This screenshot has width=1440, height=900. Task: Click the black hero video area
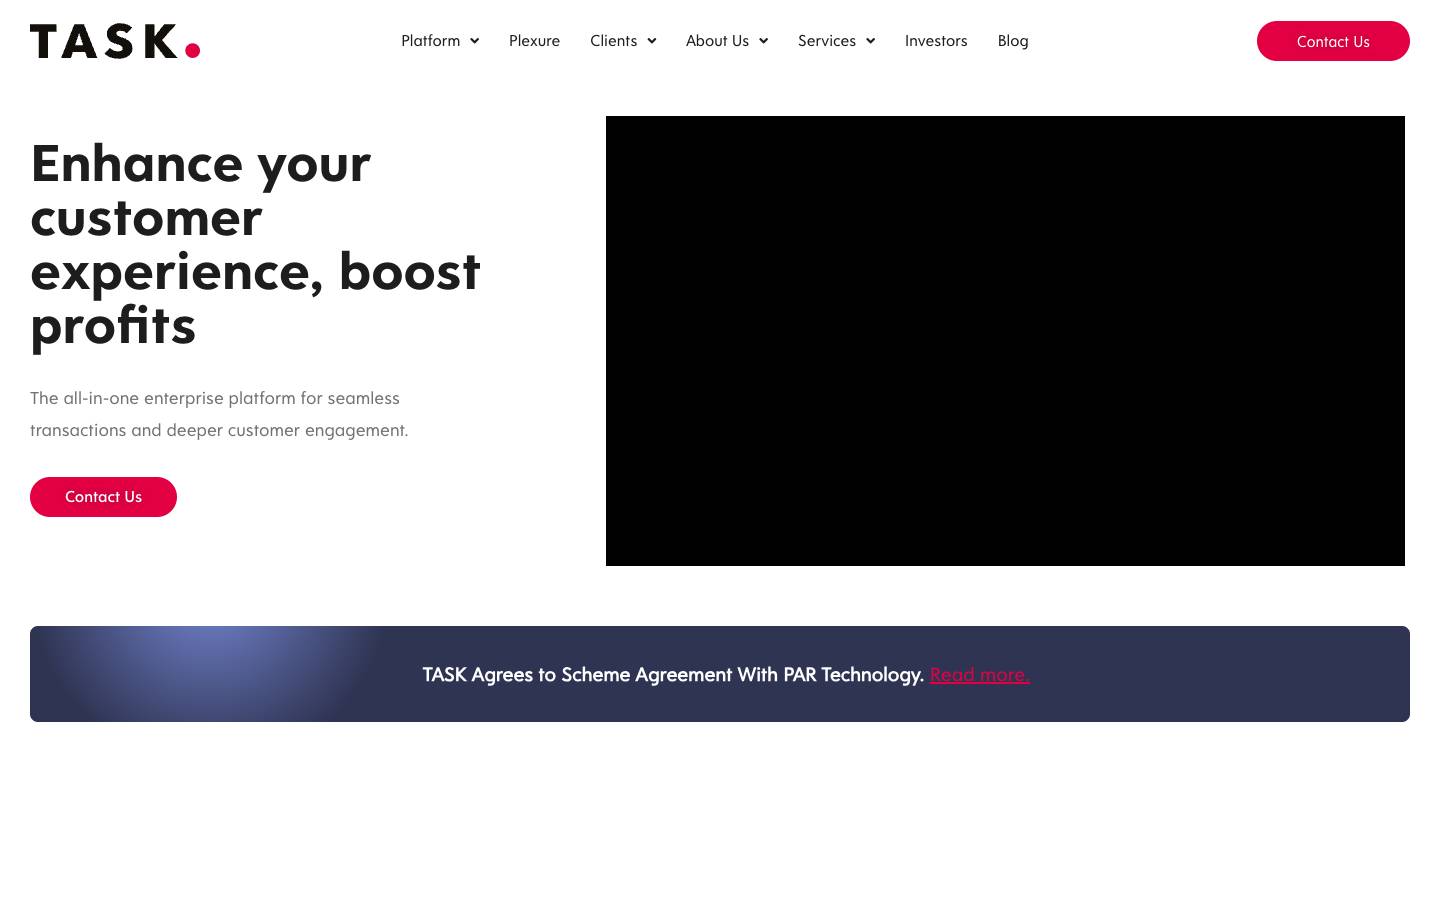point(1005,341)
